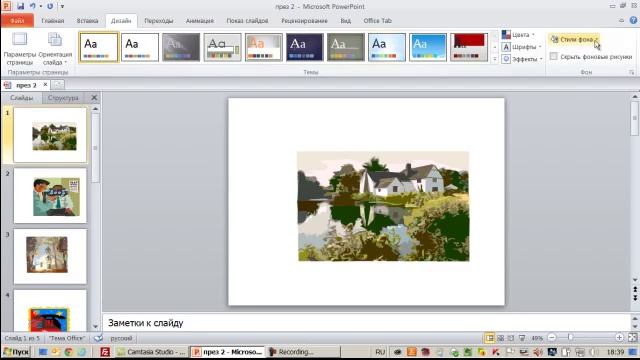Click the zoom in plus button
The height and width of the screenshot is (360, 640).
(x=619, y=338)
